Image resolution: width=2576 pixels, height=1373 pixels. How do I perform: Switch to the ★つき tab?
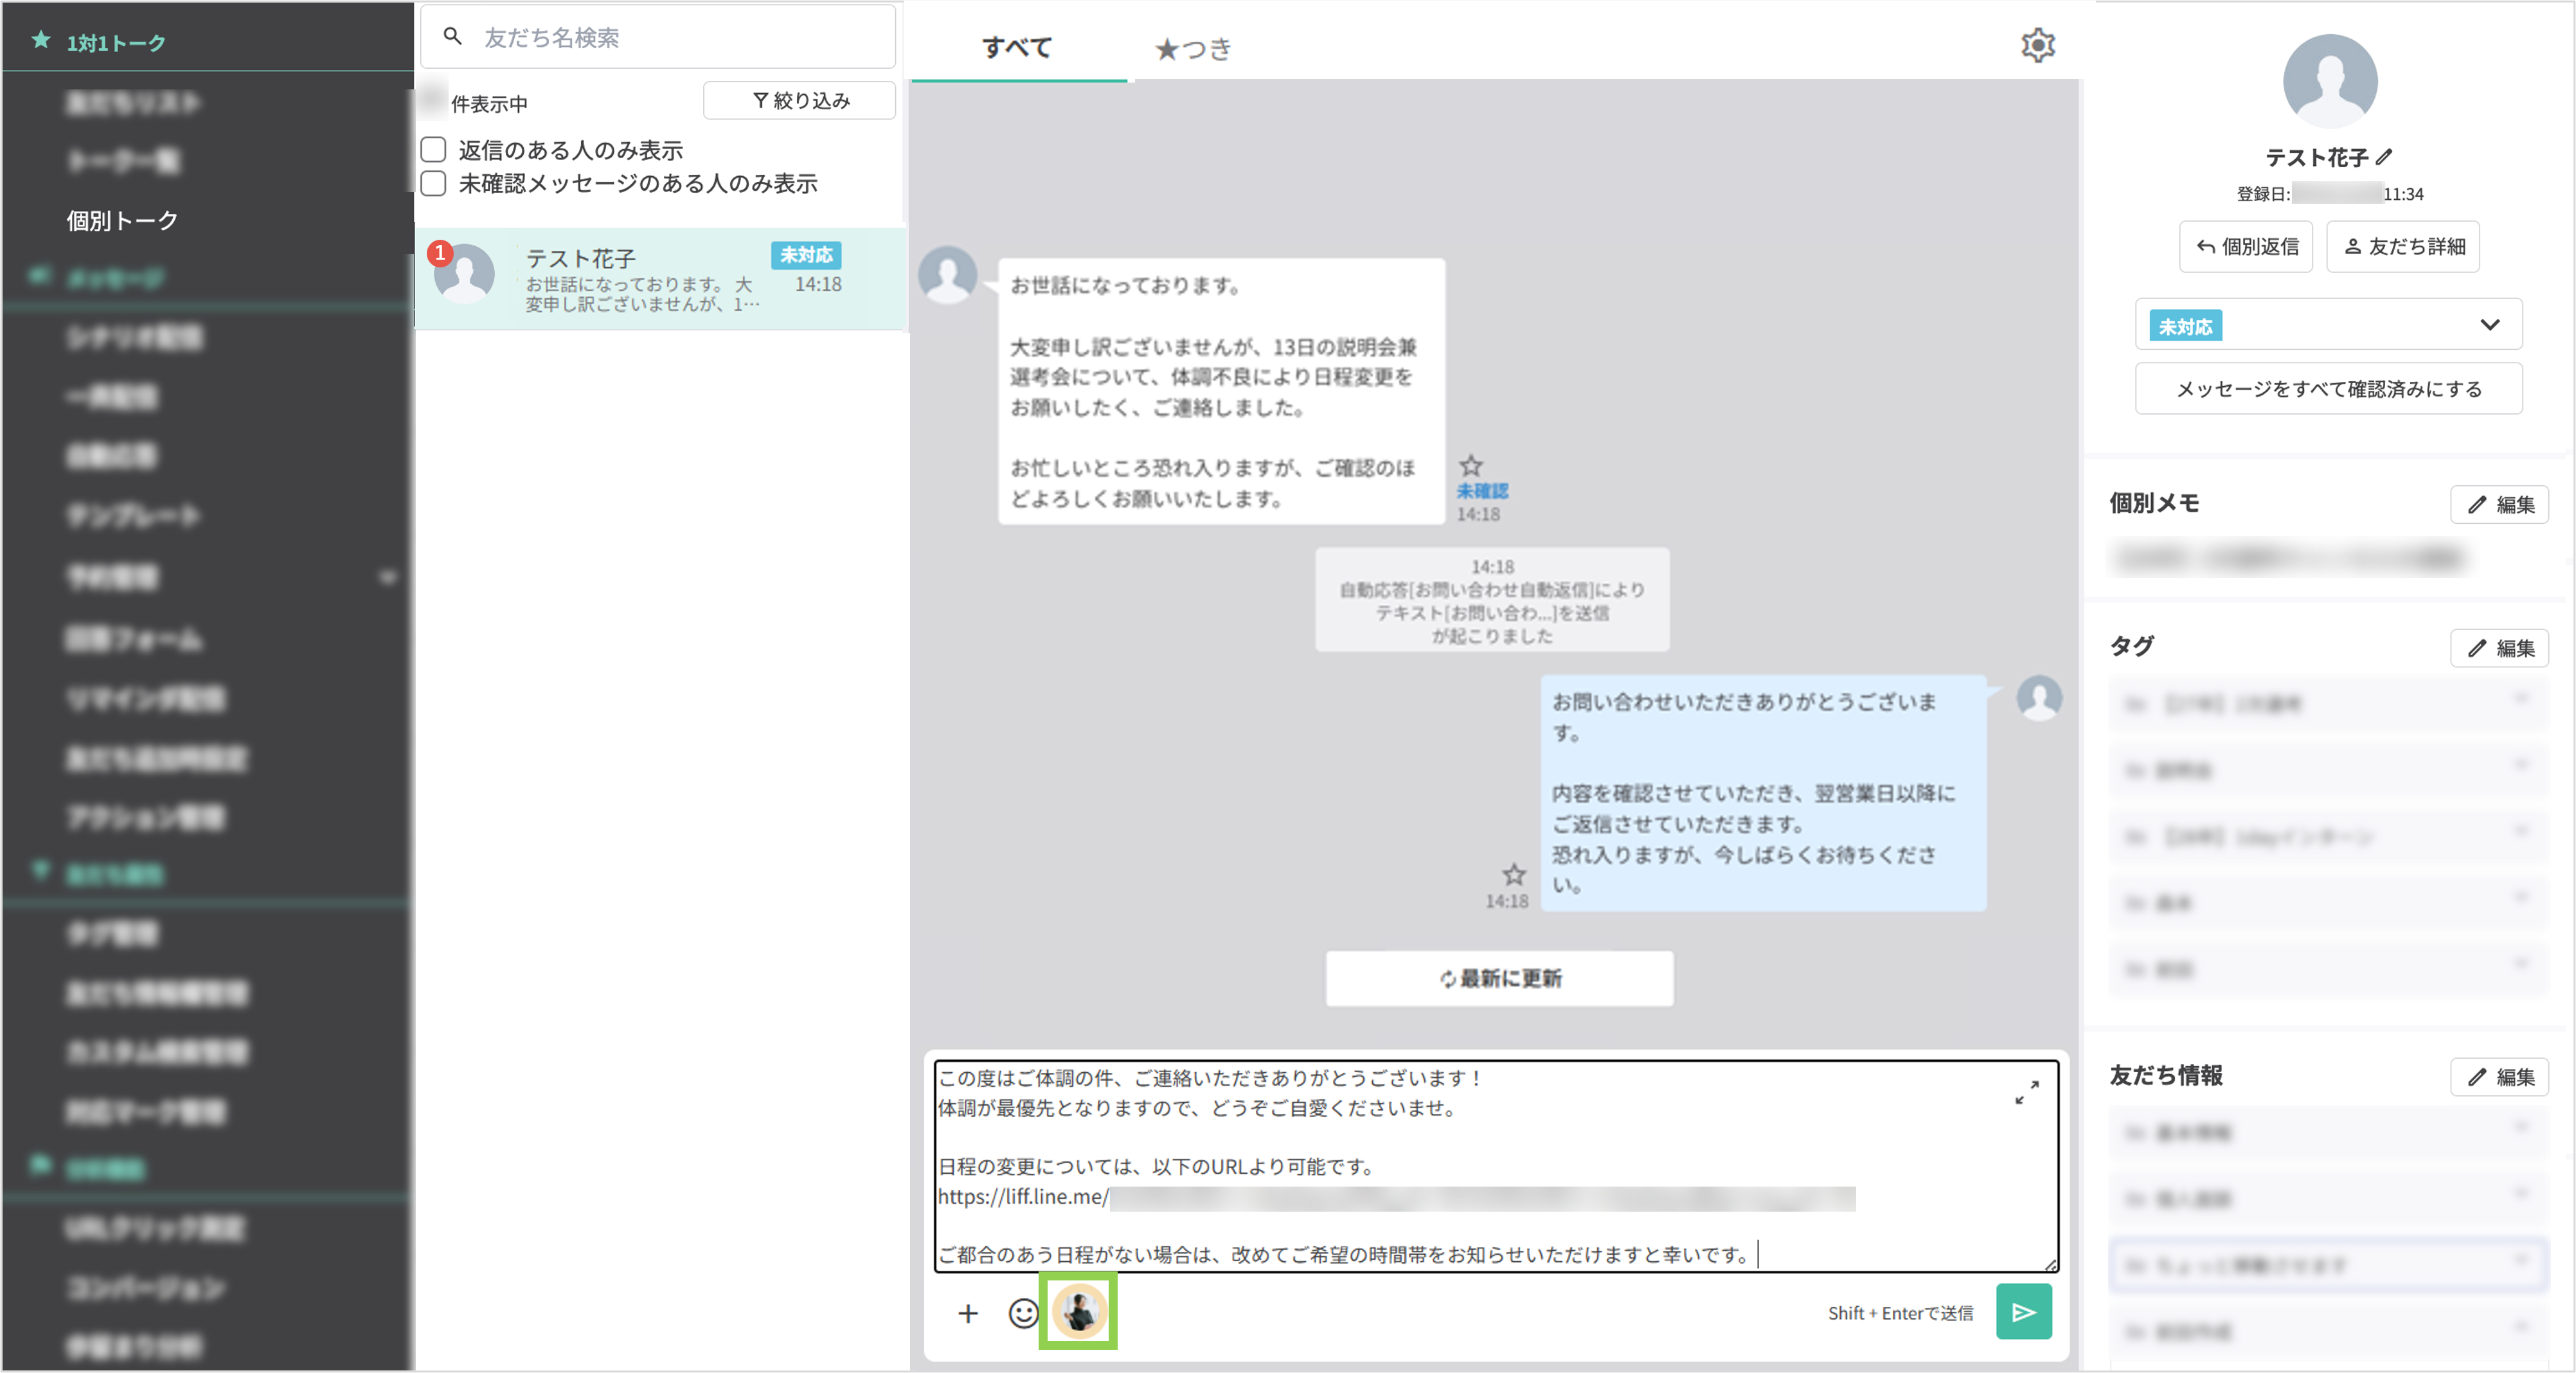point(1194,48)
